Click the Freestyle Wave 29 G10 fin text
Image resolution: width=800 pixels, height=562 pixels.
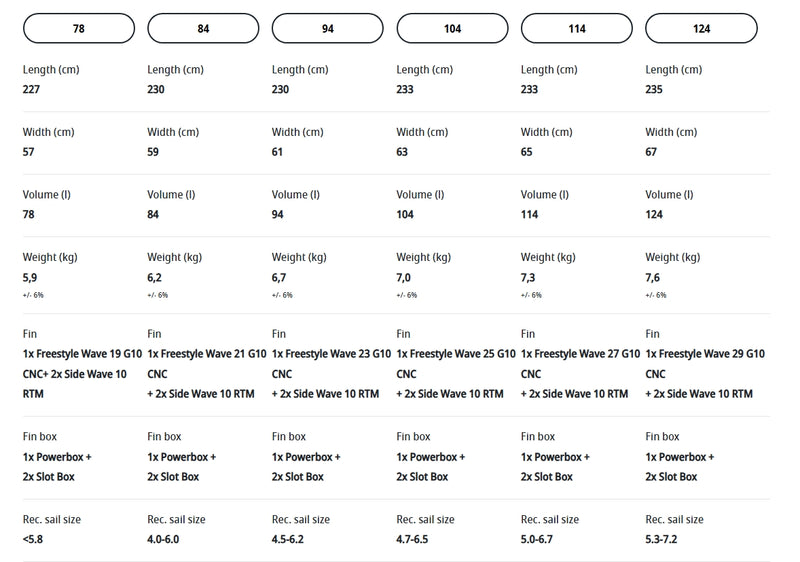click(705, 354)
